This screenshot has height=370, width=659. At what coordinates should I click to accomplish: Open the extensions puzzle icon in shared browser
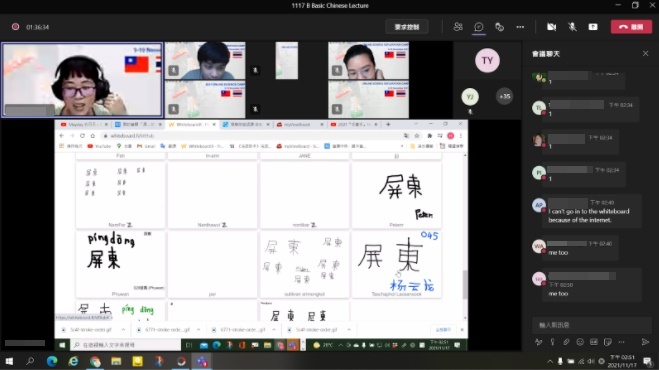click(x=430, y=136)
